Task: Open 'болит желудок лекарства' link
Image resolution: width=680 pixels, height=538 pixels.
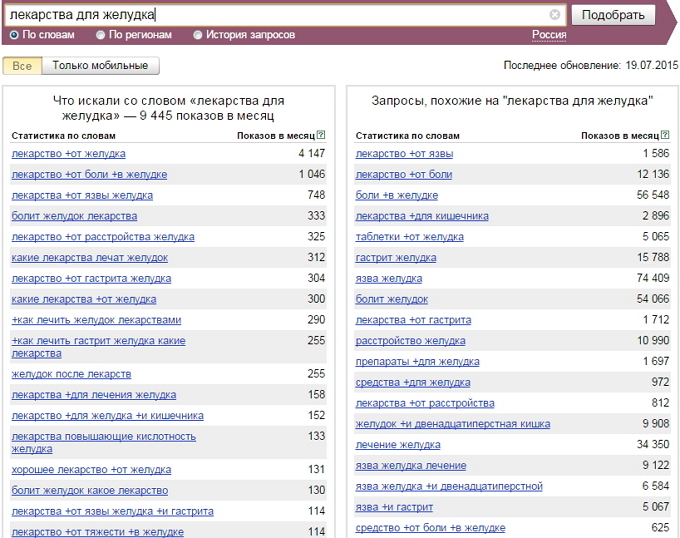Action: (x=74, y=216)
